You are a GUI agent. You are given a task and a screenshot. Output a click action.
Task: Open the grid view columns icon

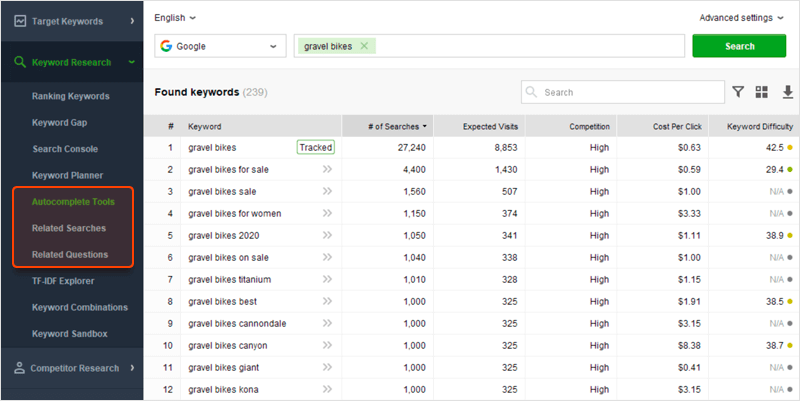[762, 92]
